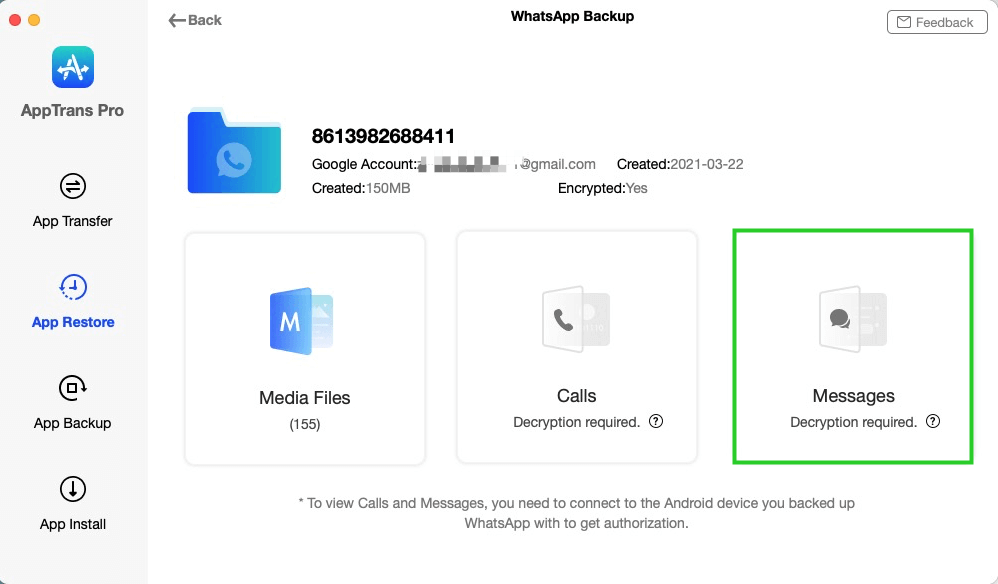Click the Calls phone icon
The width and height of the screenshot is (998, 584).
[576, 319]
